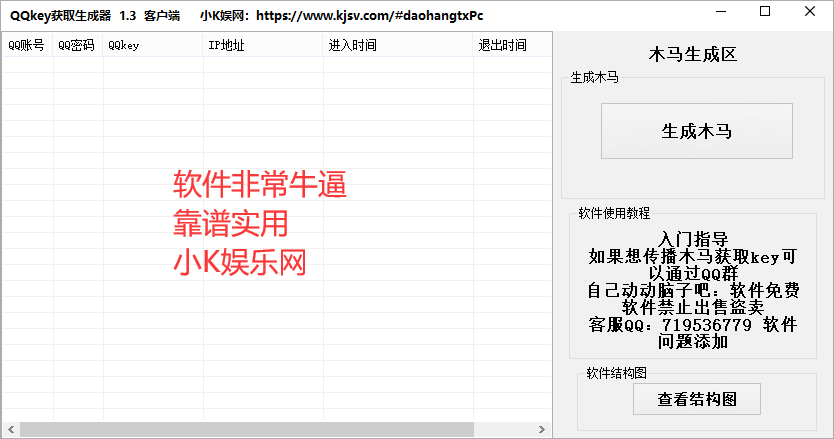Close the window with the X button
The height and width of the screenshot is (439, 834).
[811, 12]
